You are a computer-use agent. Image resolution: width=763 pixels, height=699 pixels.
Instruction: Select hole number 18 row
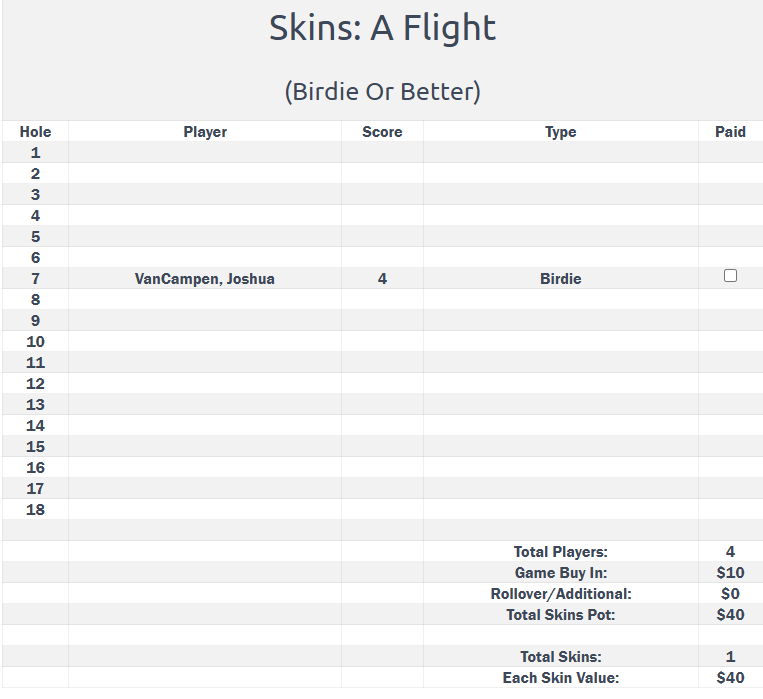click(35, 510)
